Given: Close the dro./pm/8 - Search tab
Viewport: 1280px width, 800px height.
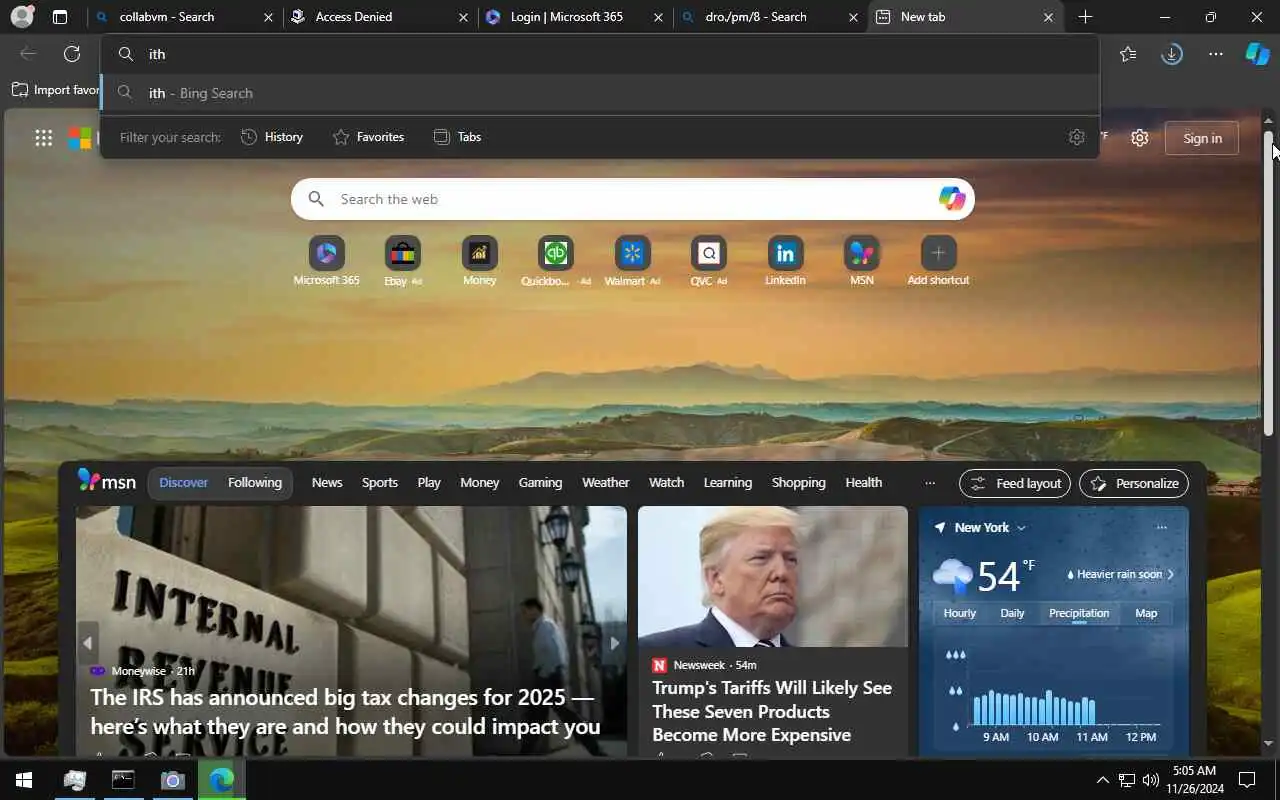Looking at the screenshot, I should [853, 17].
